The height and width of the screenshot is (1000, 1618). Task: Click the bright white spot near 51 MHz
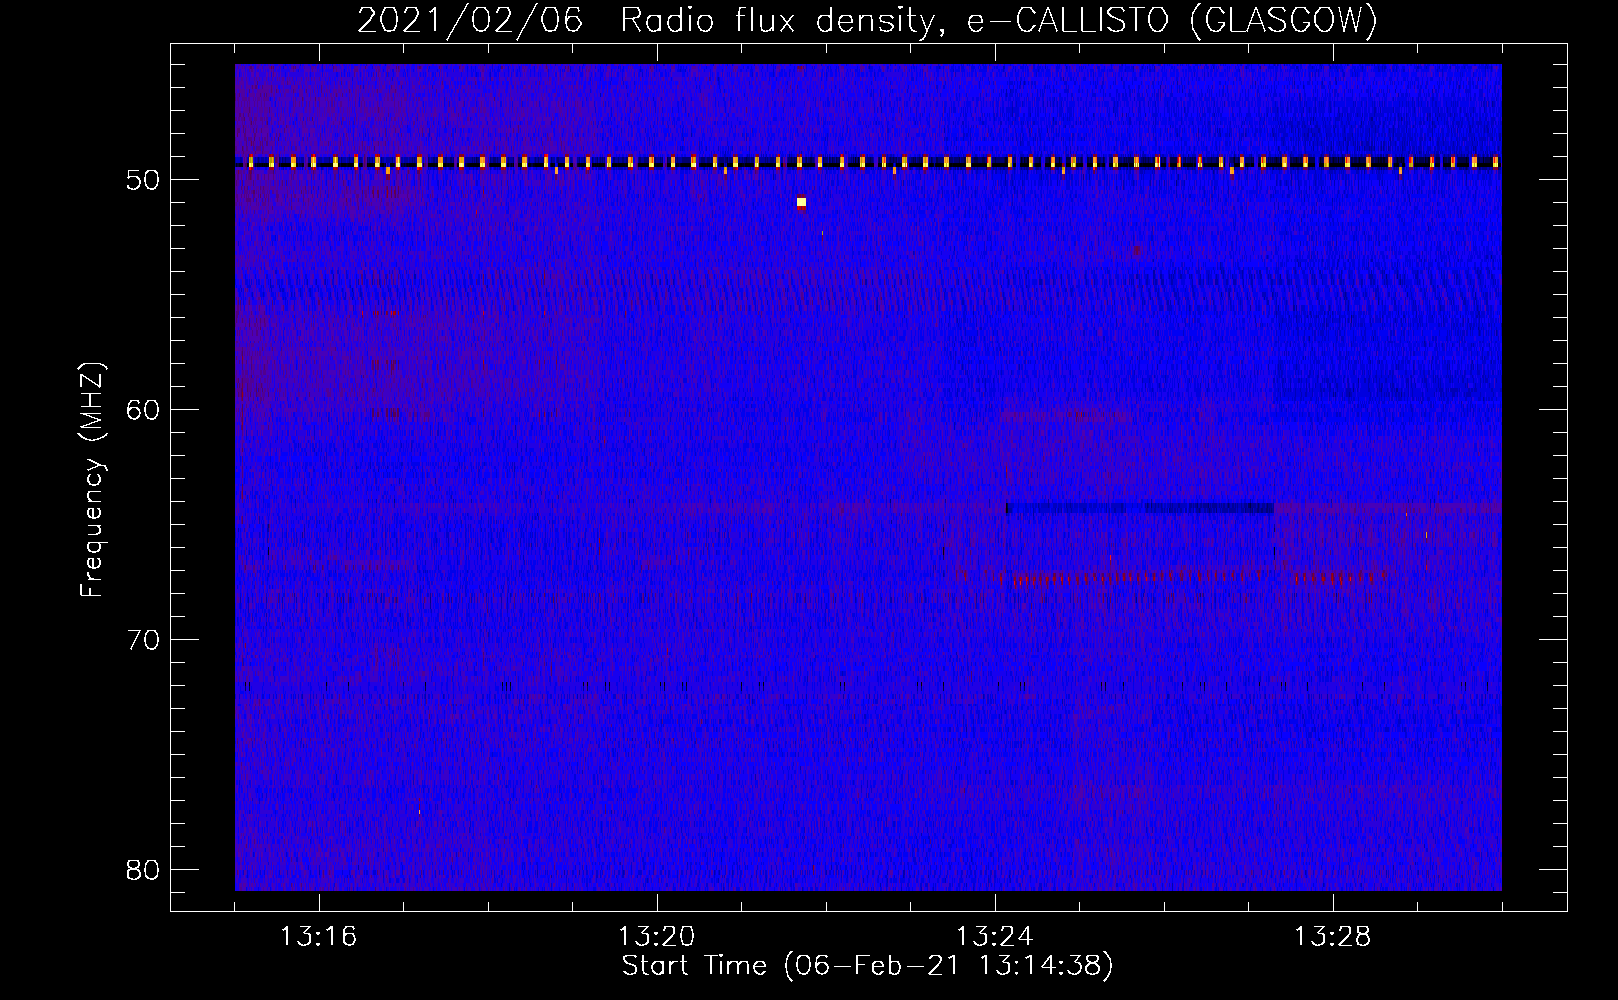801,202
